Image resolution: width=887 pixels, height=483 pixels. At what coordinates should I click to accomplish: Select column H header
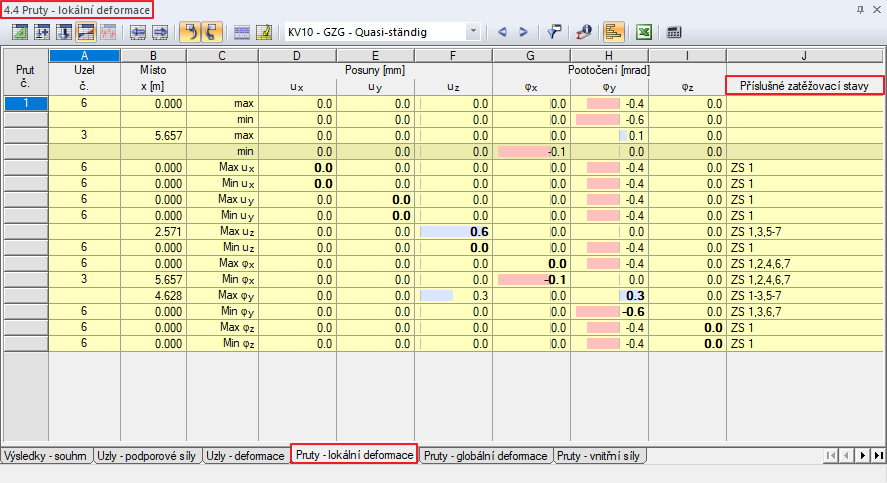coord(609,55)
